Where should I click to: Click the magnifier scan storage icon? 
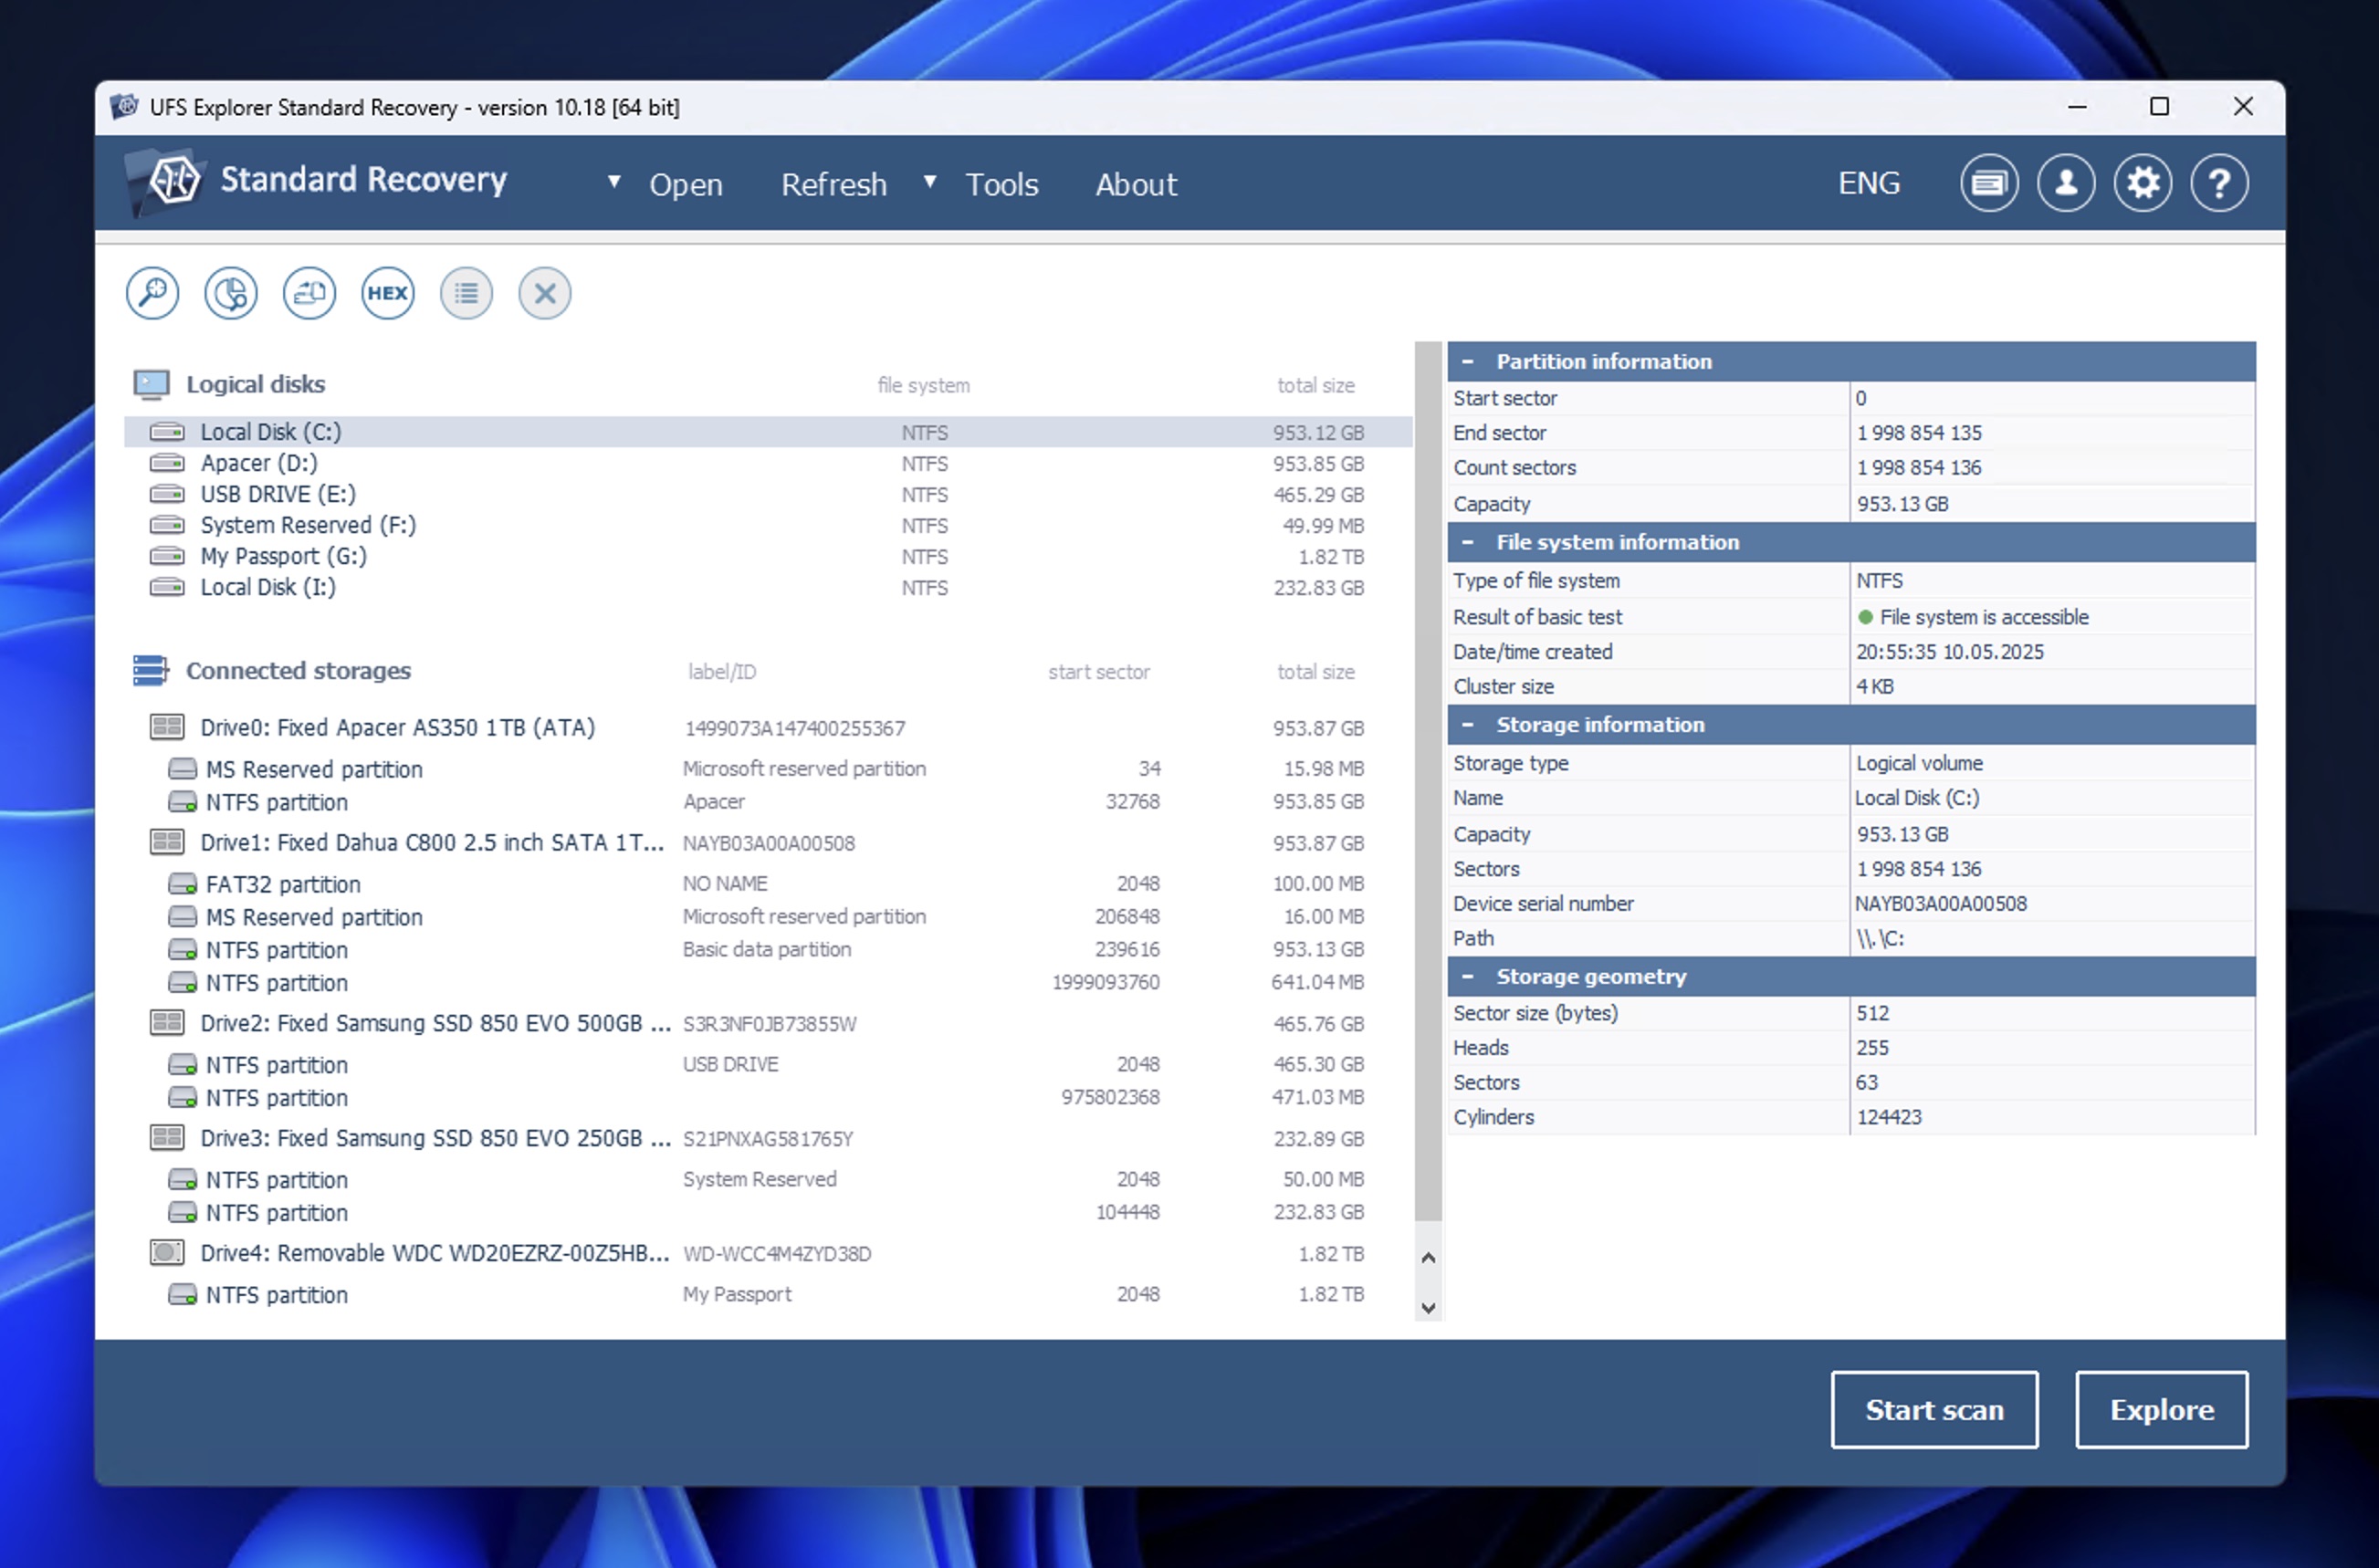point(152,293)
